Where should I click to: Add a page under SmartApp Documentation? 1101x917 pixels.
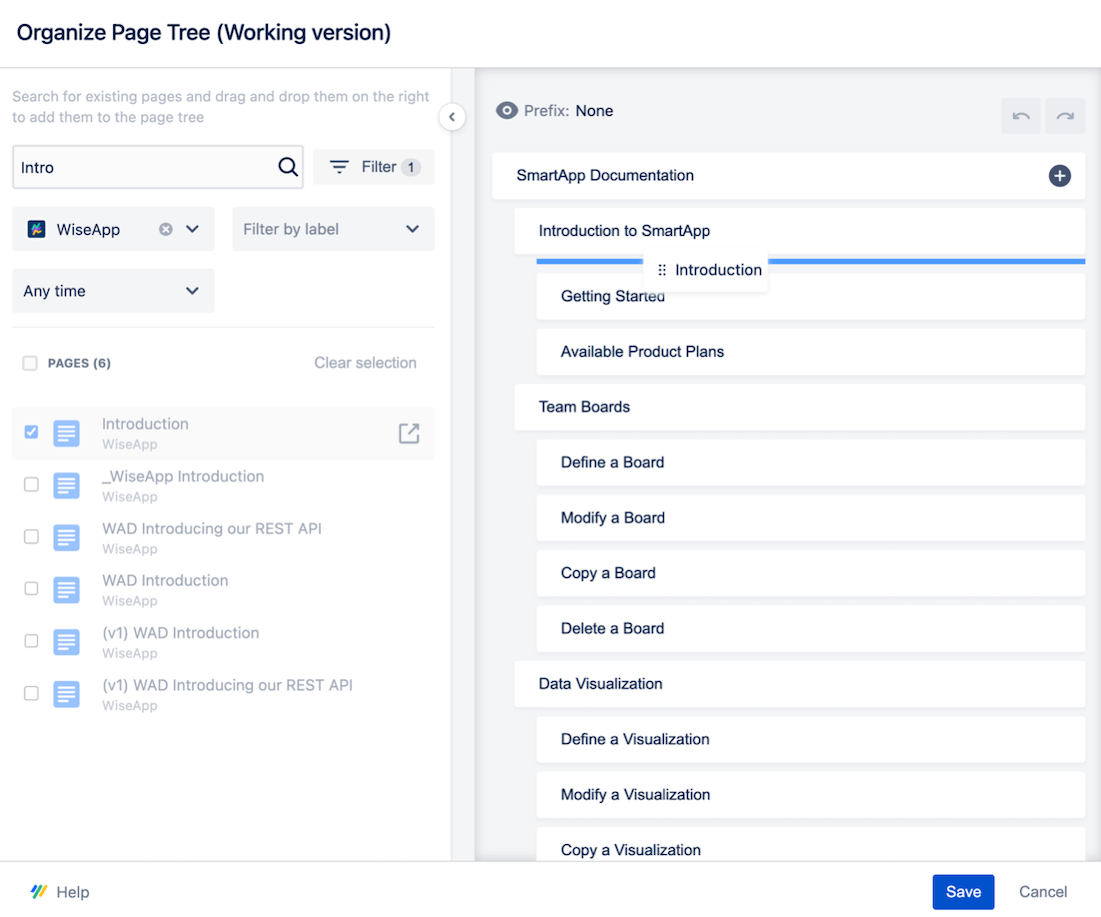click(x=1059, y=175)
